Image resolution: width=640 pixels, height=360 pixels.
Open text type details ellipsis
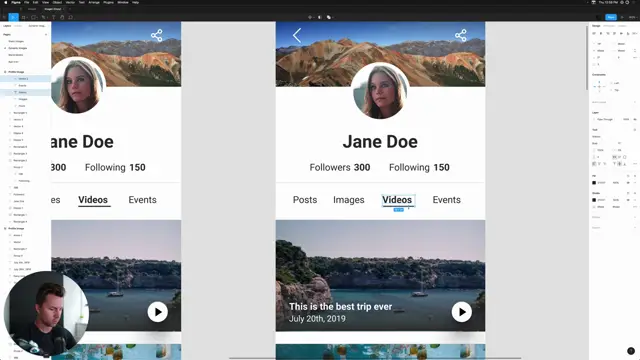[635, 164]
